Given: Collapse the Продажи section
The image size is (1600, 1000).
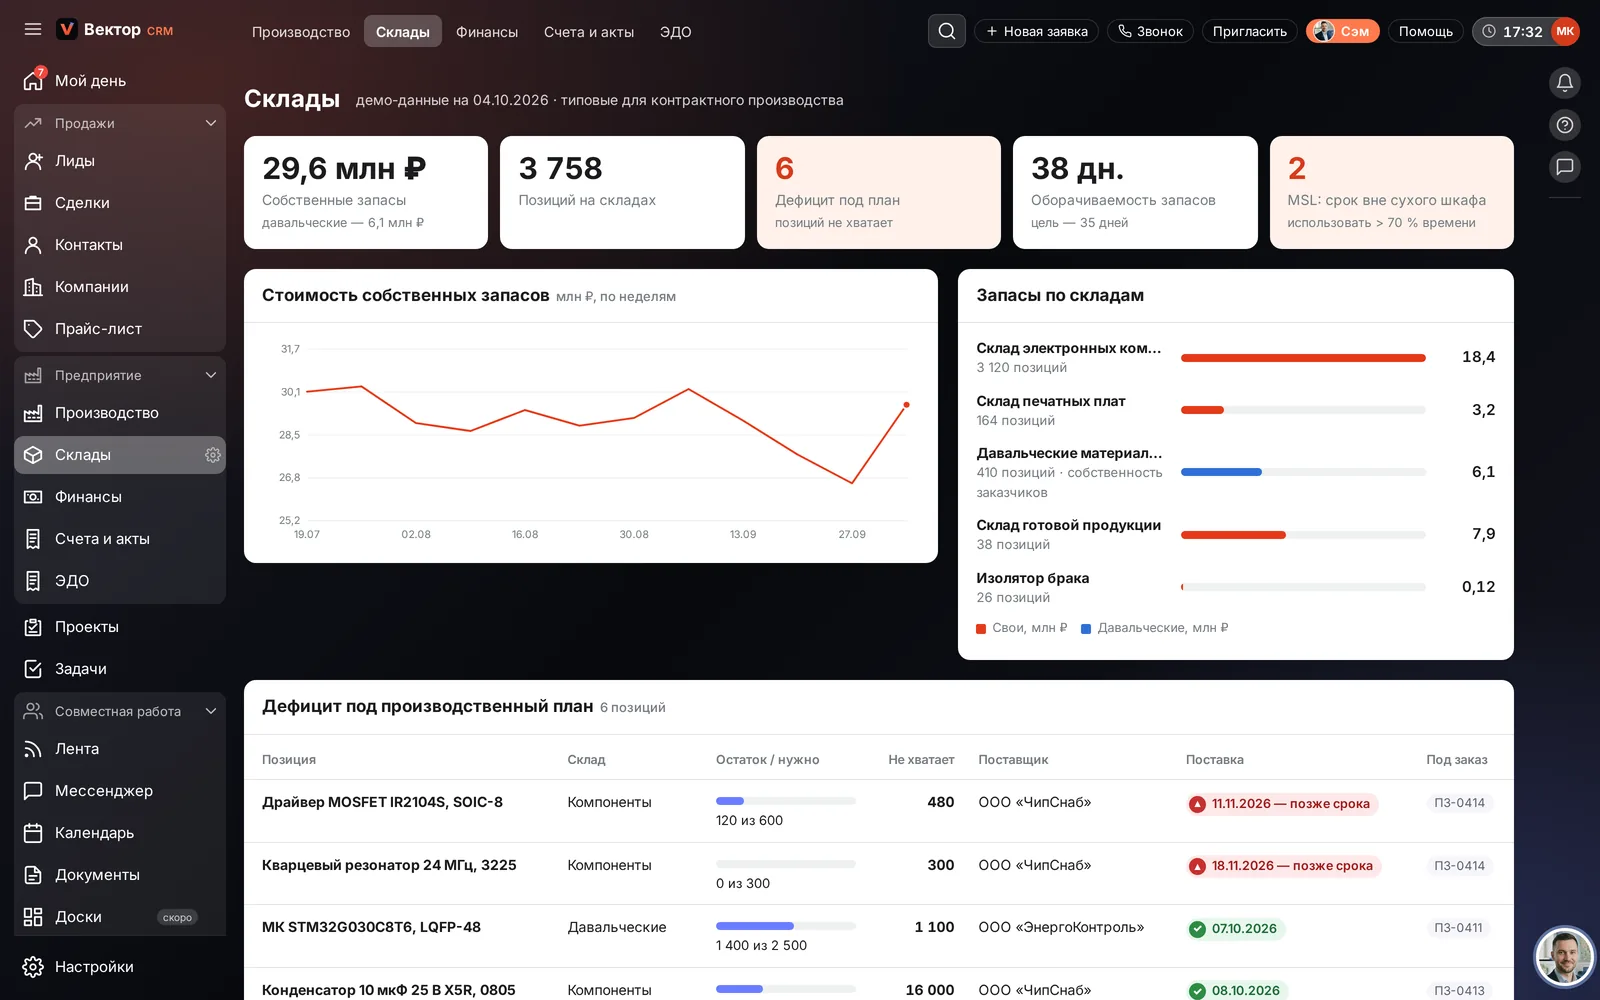Looking at the screenshot, I should pos(211,123).
